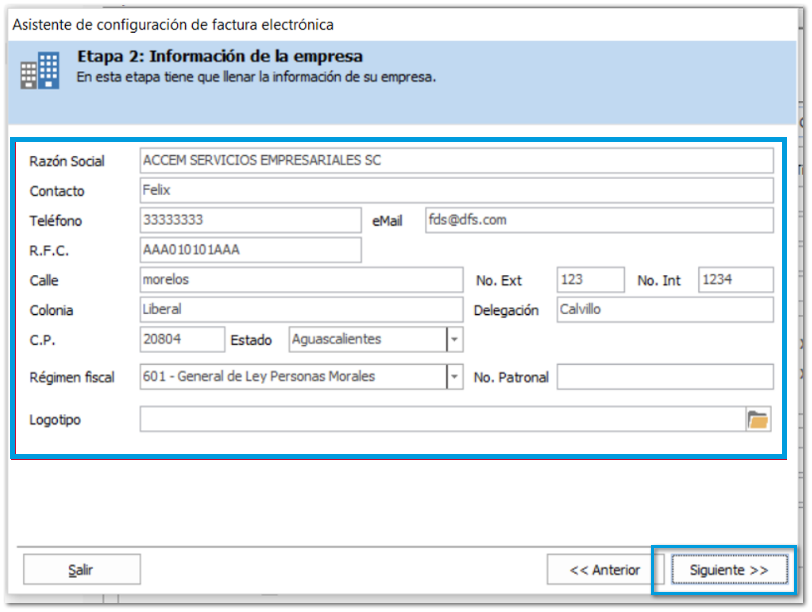Select the Contacto field containing Felix
This screenshot has width=812, height=612.
coord(456,191)
